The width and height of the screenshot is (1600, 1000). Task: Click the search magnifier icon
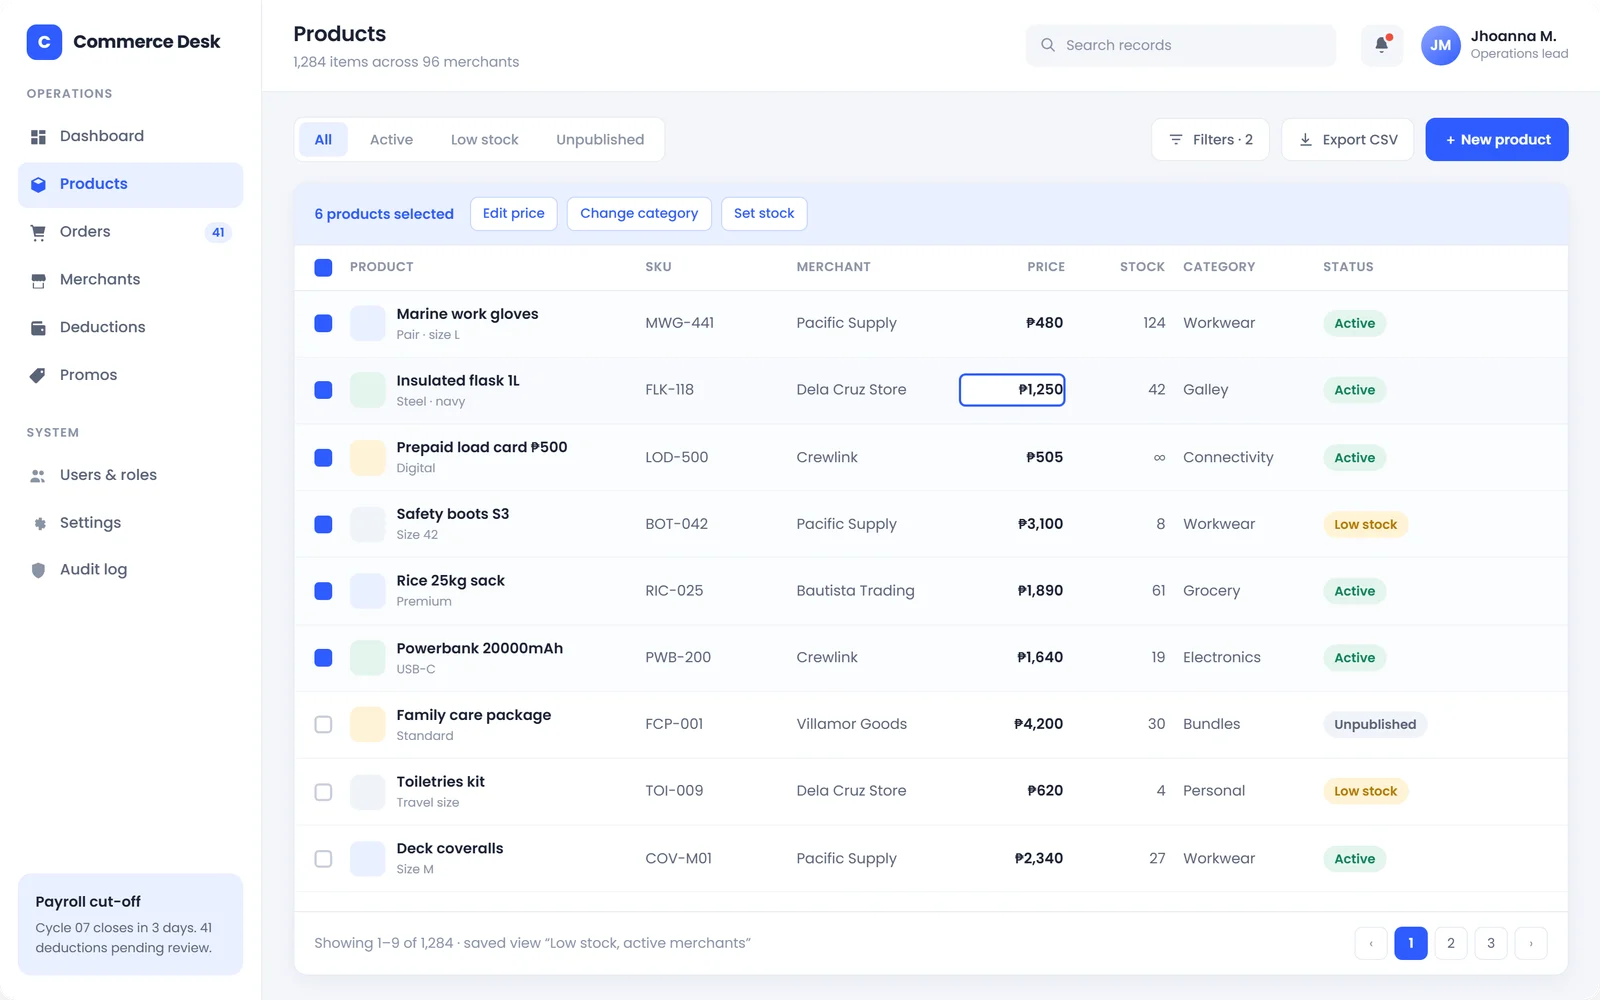tap(1048, 45)
